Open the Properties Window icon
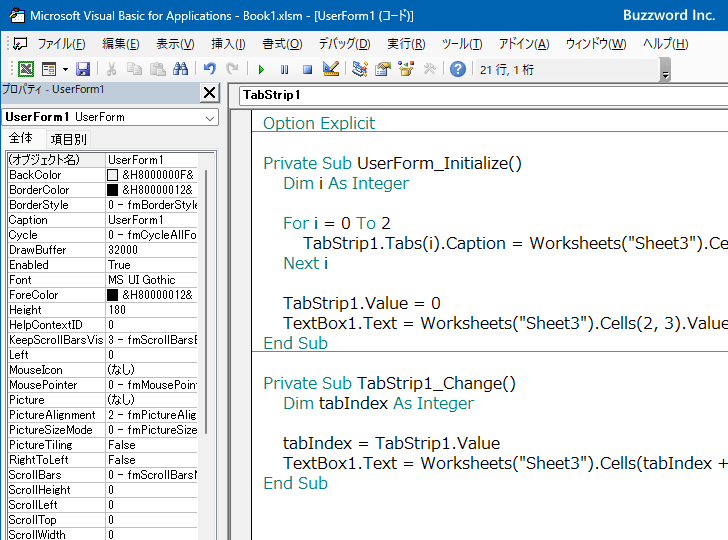Viewport: 728px width, 540px height. coord(383,70)
